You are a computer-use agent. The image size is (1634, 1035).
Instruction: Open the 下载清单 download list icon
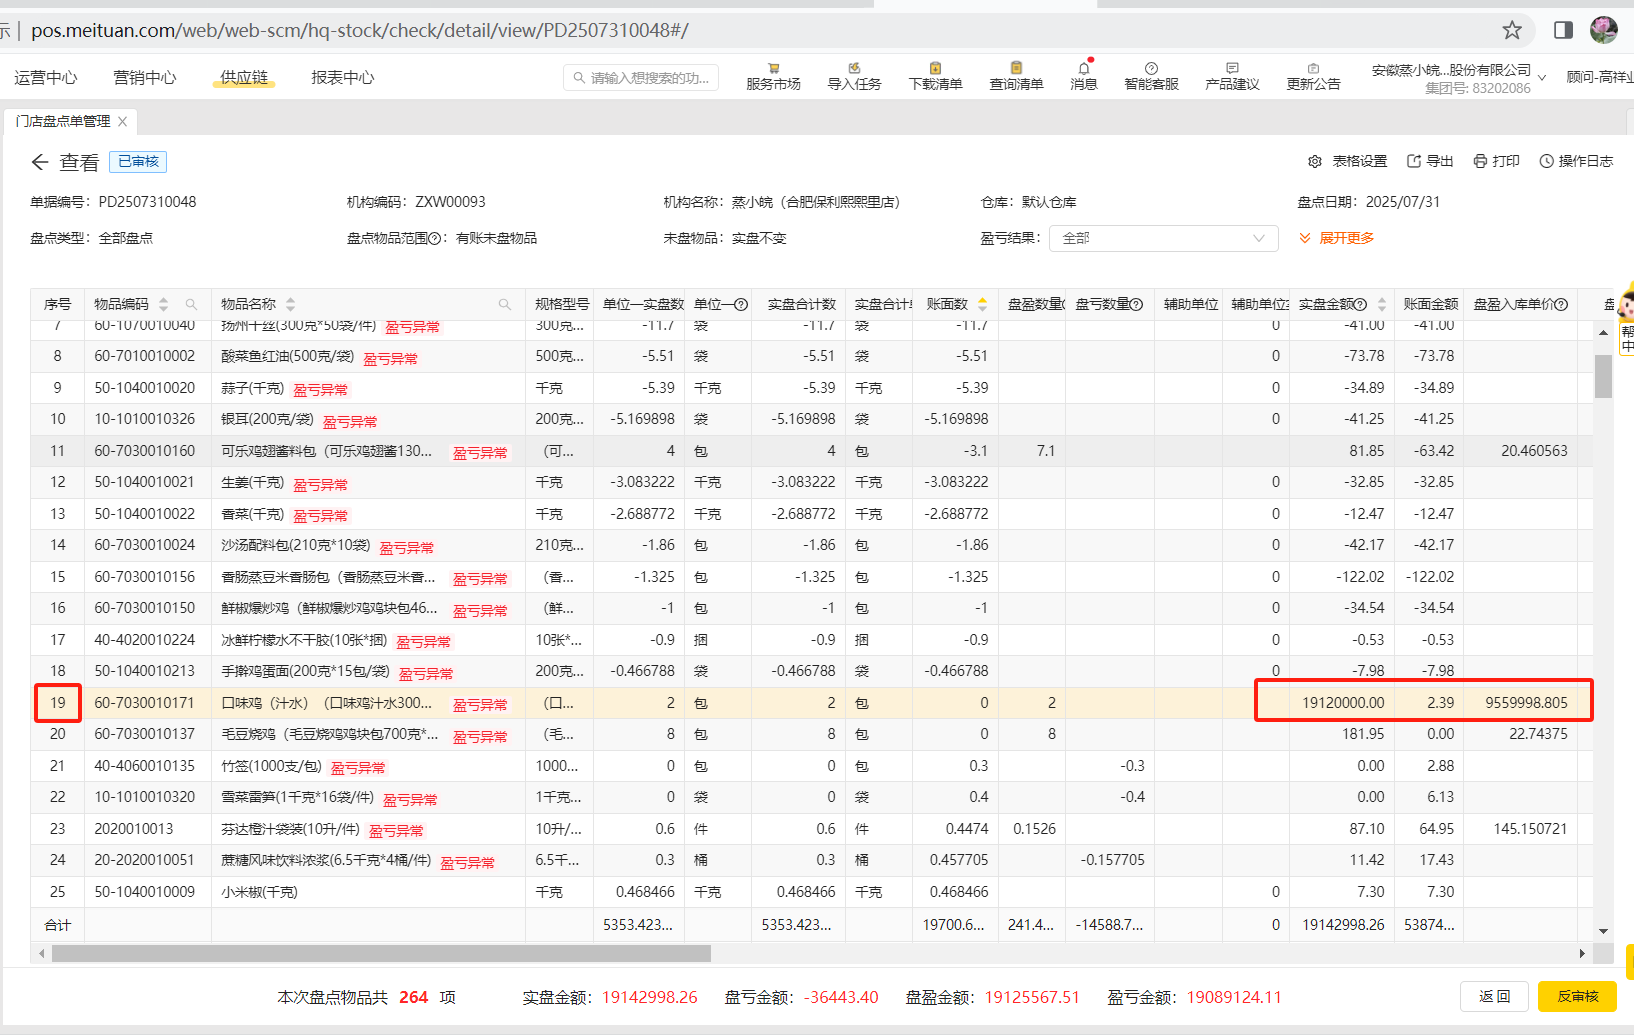935,70
